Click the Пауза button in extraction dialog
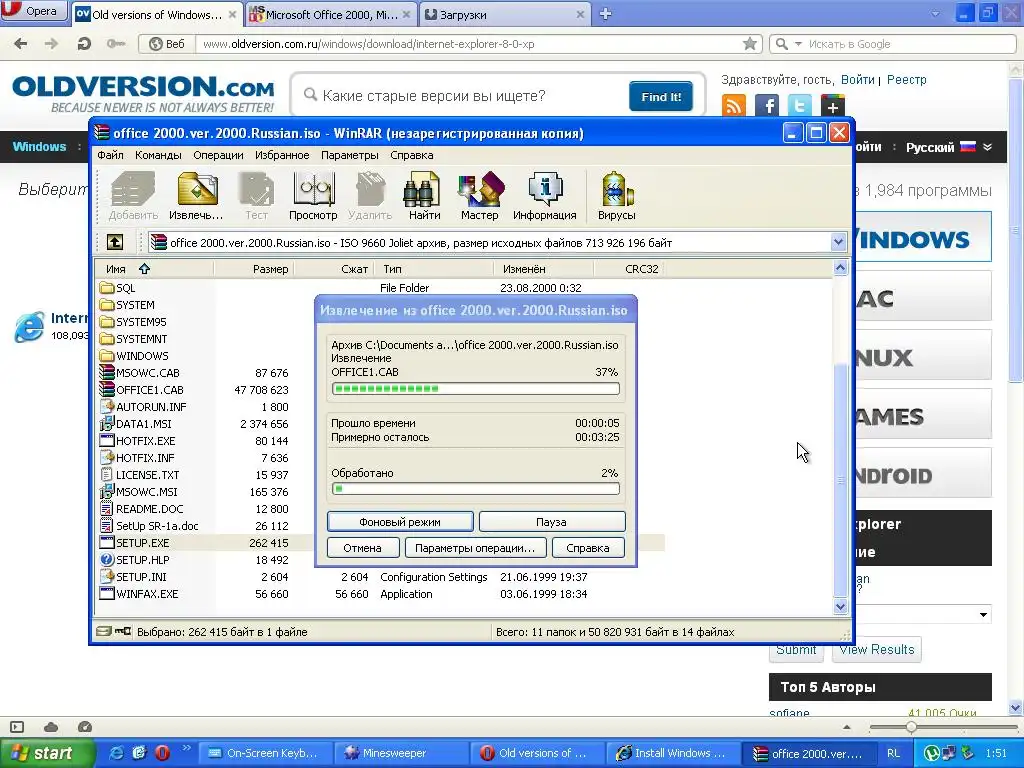This screenshot has height=768, width=1024. point(552,522)
